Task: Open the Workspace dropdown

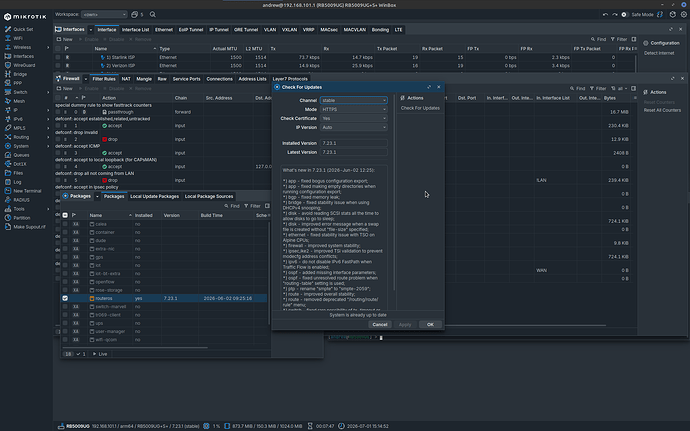Action: (104, 15)
